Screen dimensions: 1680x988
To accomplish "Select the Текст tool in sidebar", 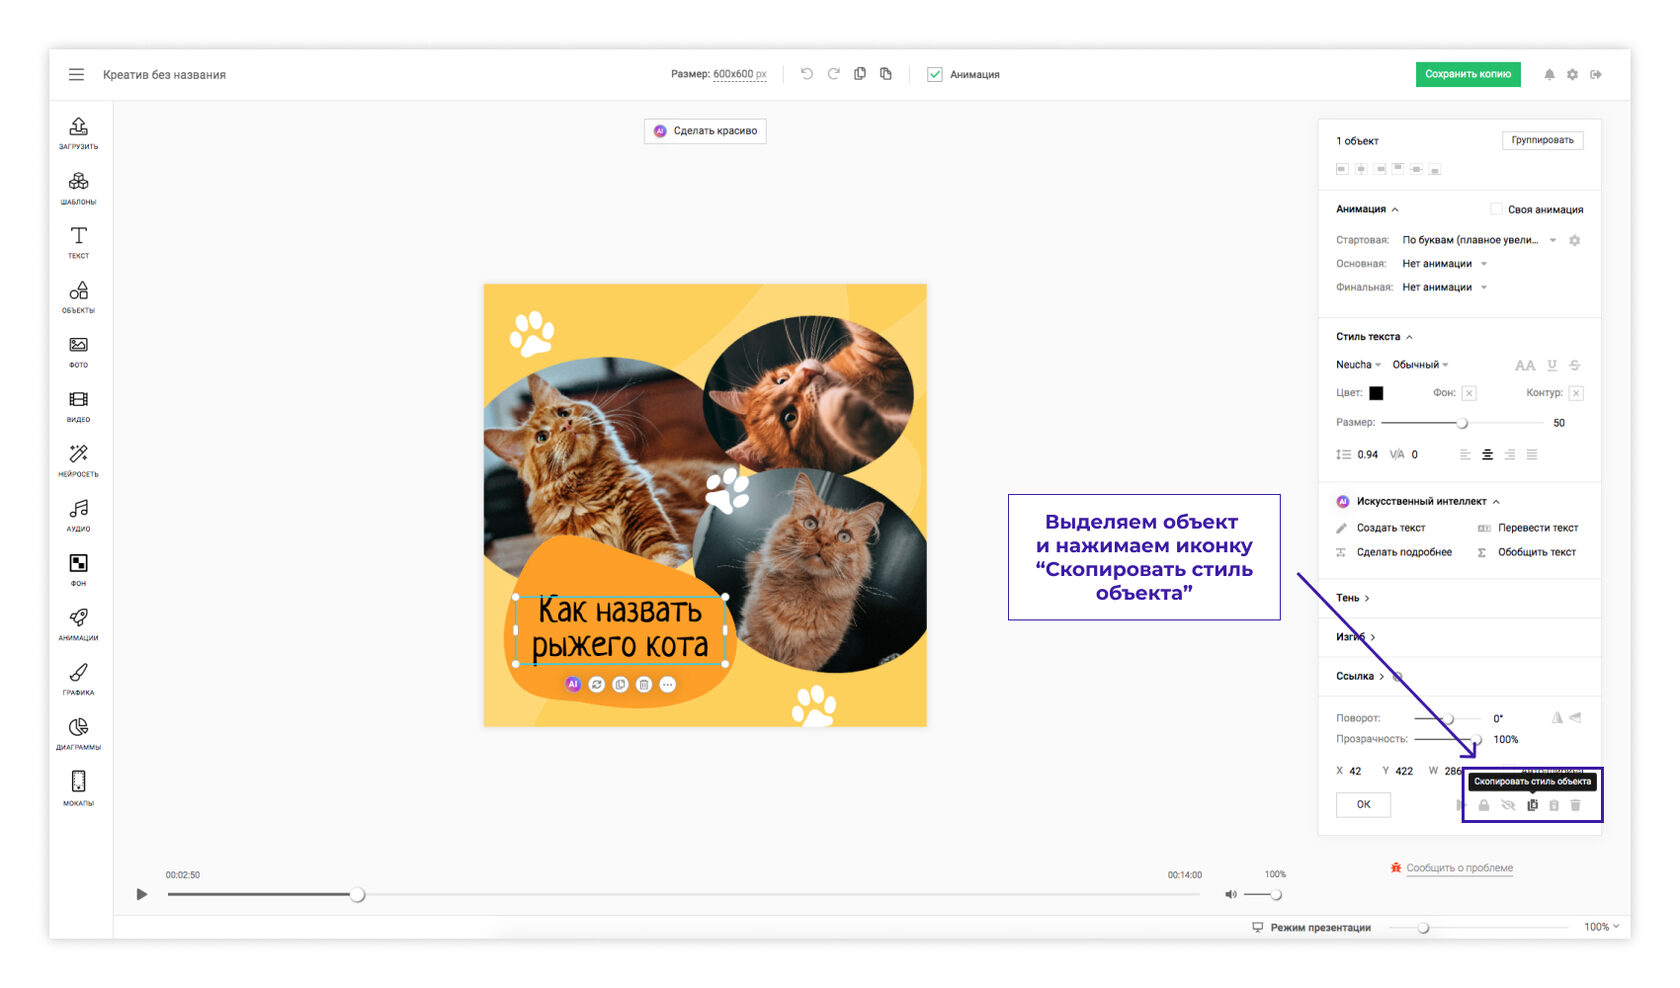I will pos(78,241).
